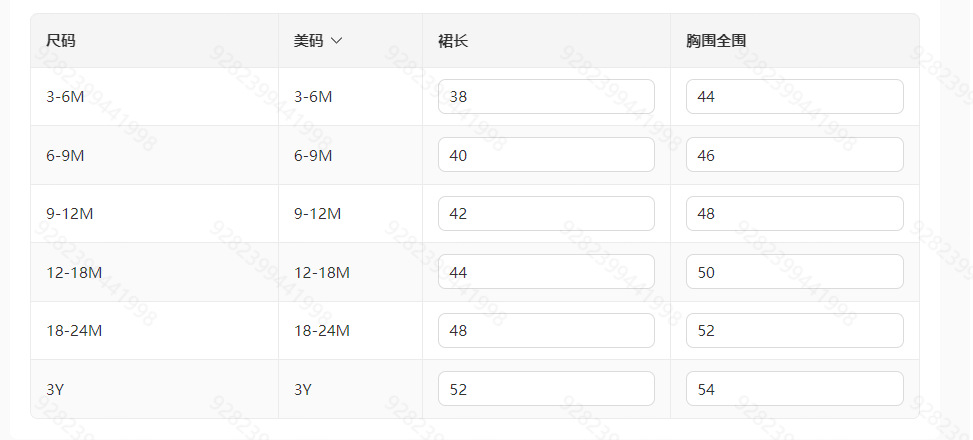Image resolution: width=973 pixels, height=440 pixels.
Task: Click 12-18M in the 尺码 column
Action: tap(74, 272)
